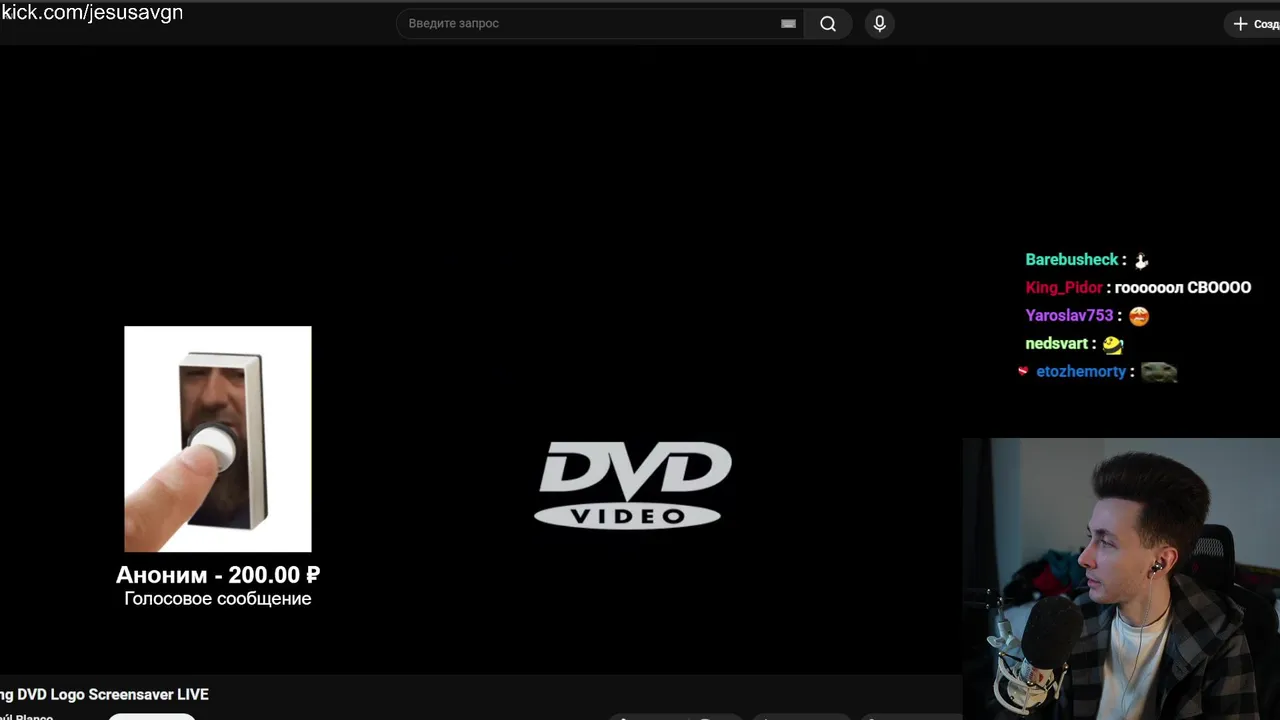The height and width of the screenshot is (720, 1280).
Task: Click the DVD Video logo in the player
Action: coord(633,485)
